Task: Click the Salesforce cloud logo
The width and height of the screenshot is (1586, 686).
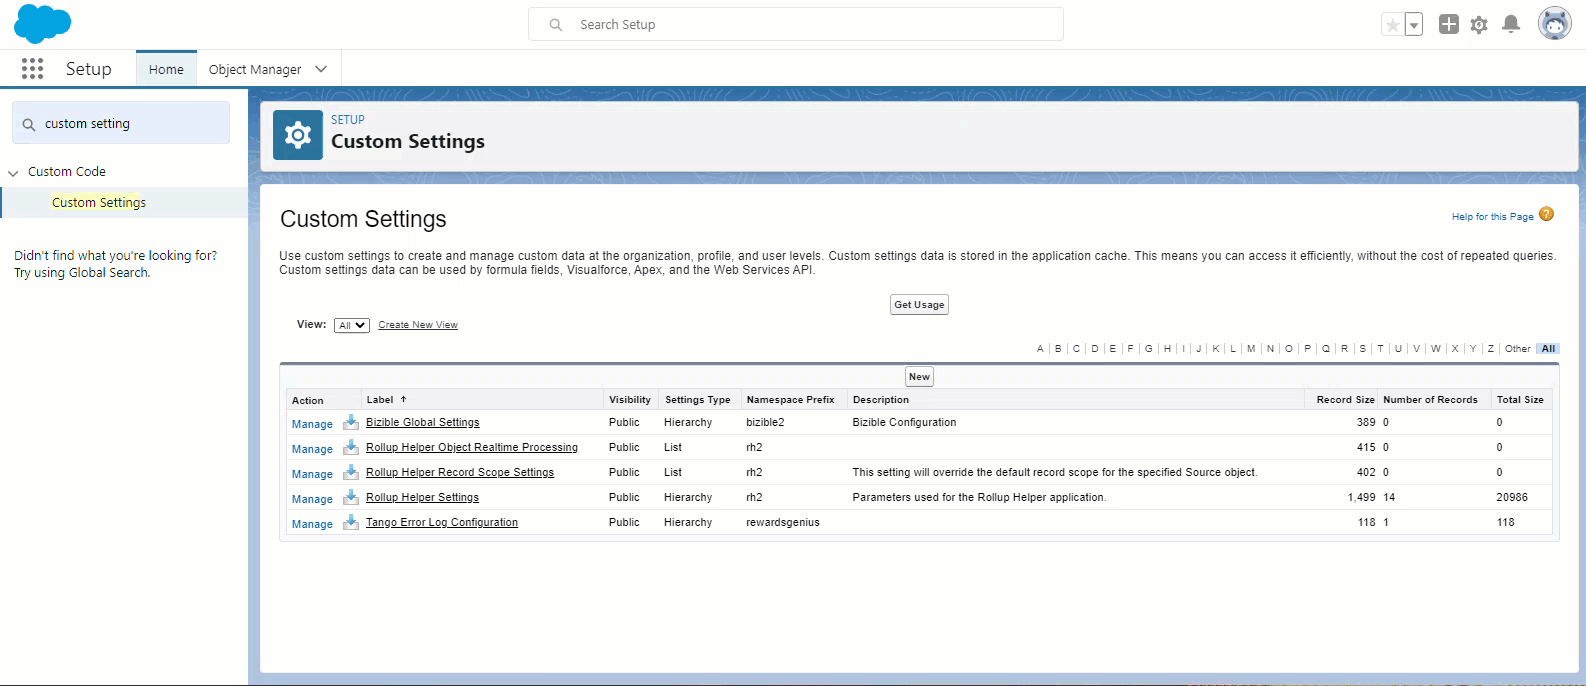Action: pyautogui.click(x=42, y=24)
